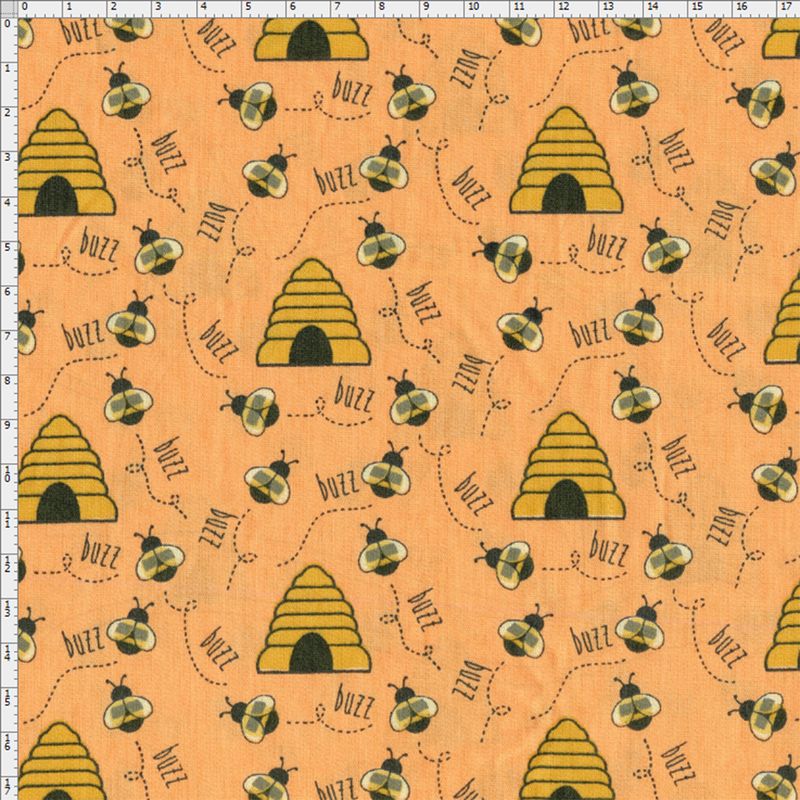The width and height of the screenshot is (800, 800).
Task: Click the 13 mark on the horizontal ruler
Action: coord(608,7)
